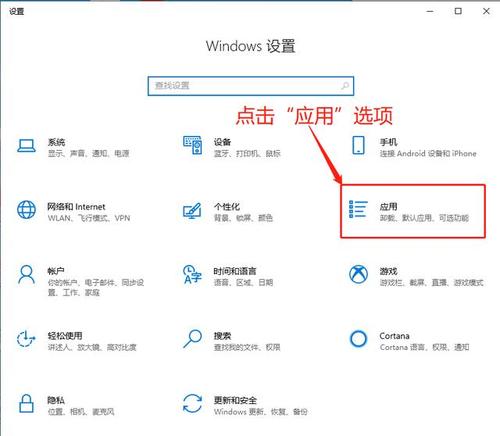
Task: Select the 个性化 category title
Action: click(x=227, y=207)
